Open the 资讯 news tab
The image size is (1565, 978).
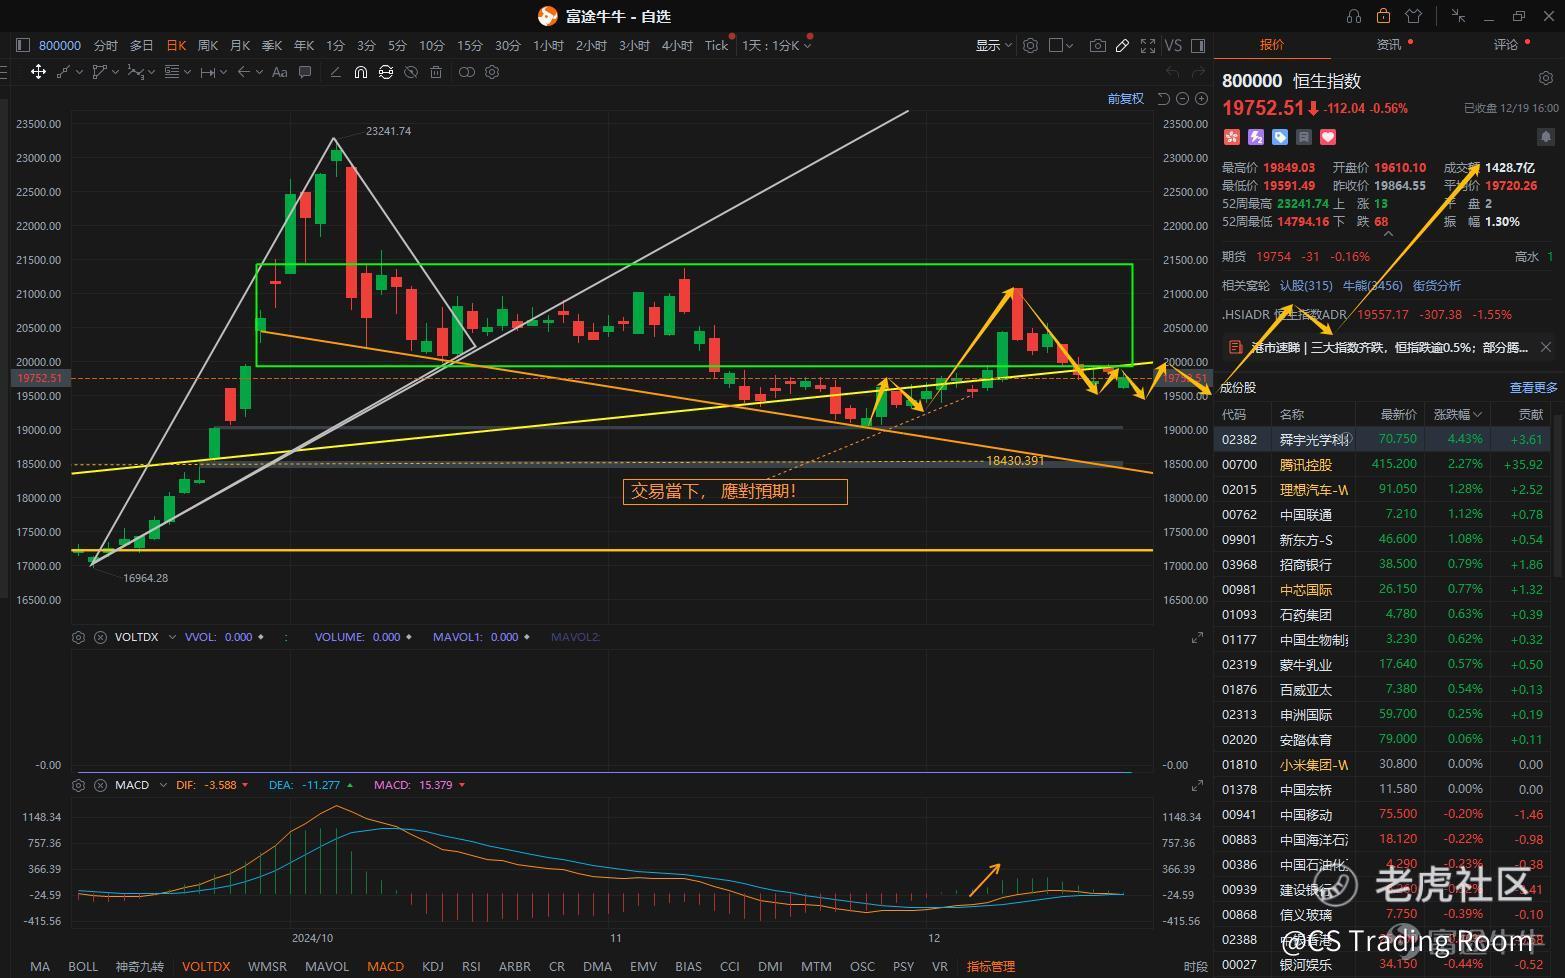1389,45
